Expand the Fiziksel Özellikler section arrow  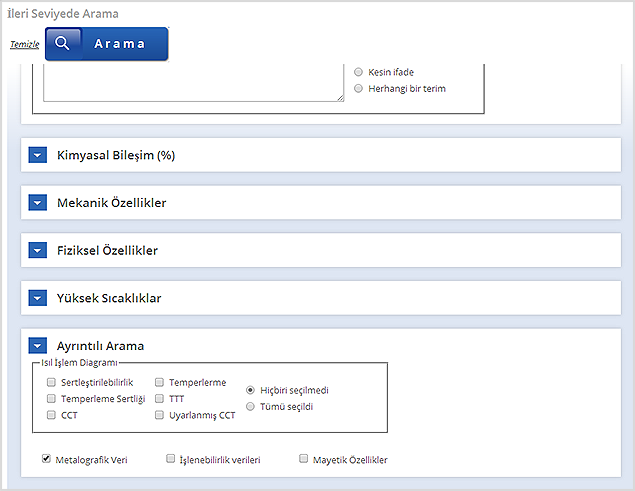click(38, 250)
